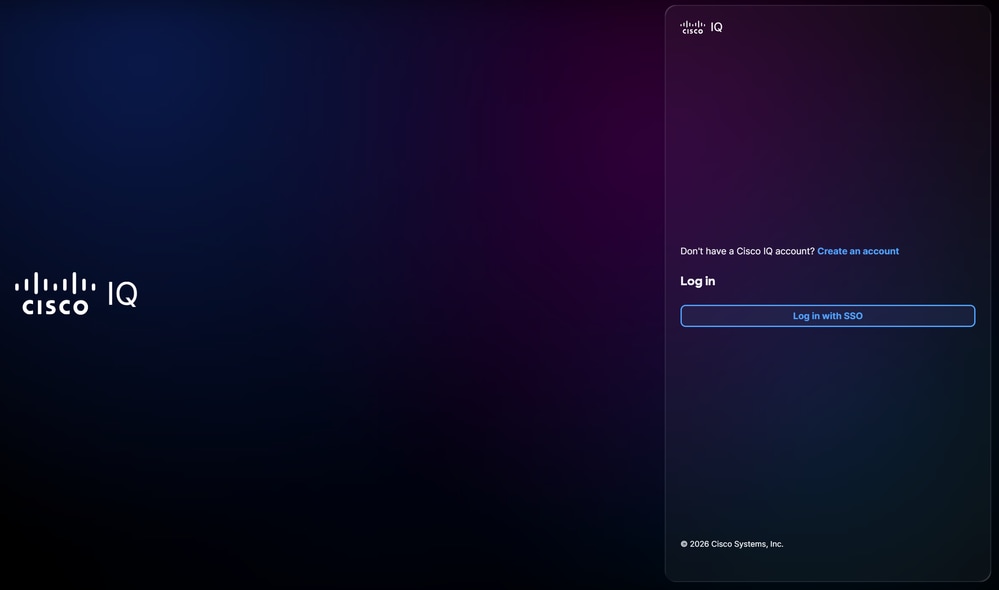Click the '© 2026 Cisco Systems, Inc.' text
The image size is (999, 590).
pyautogui.click(x=731, y=544)
